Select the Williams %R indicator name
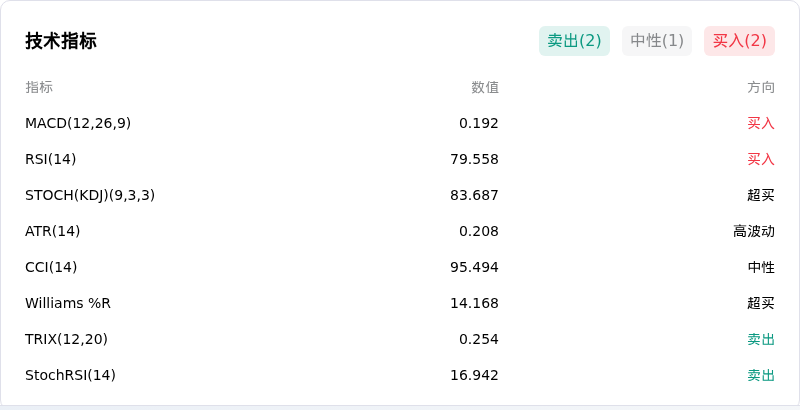800x410 pixels. coord(68,303)
